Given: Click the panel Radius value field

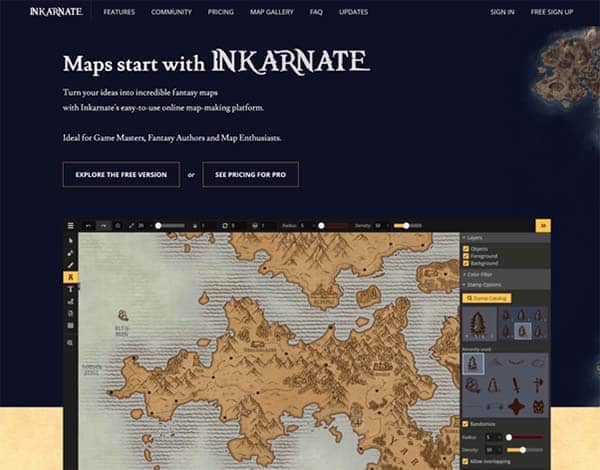Looking at the screenshot, I should [490, 437].
